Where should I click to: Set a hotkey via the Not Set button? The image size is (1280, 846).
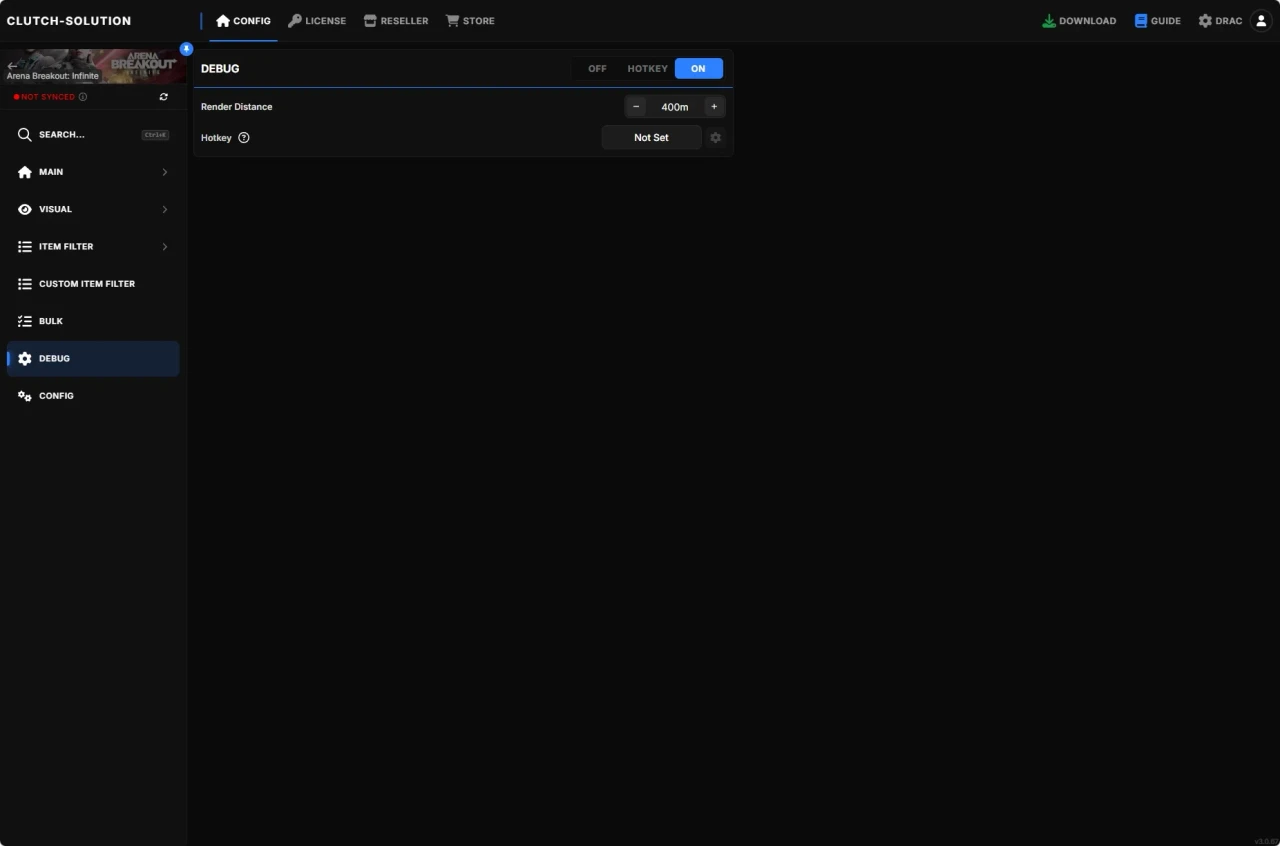click(650, 137)
